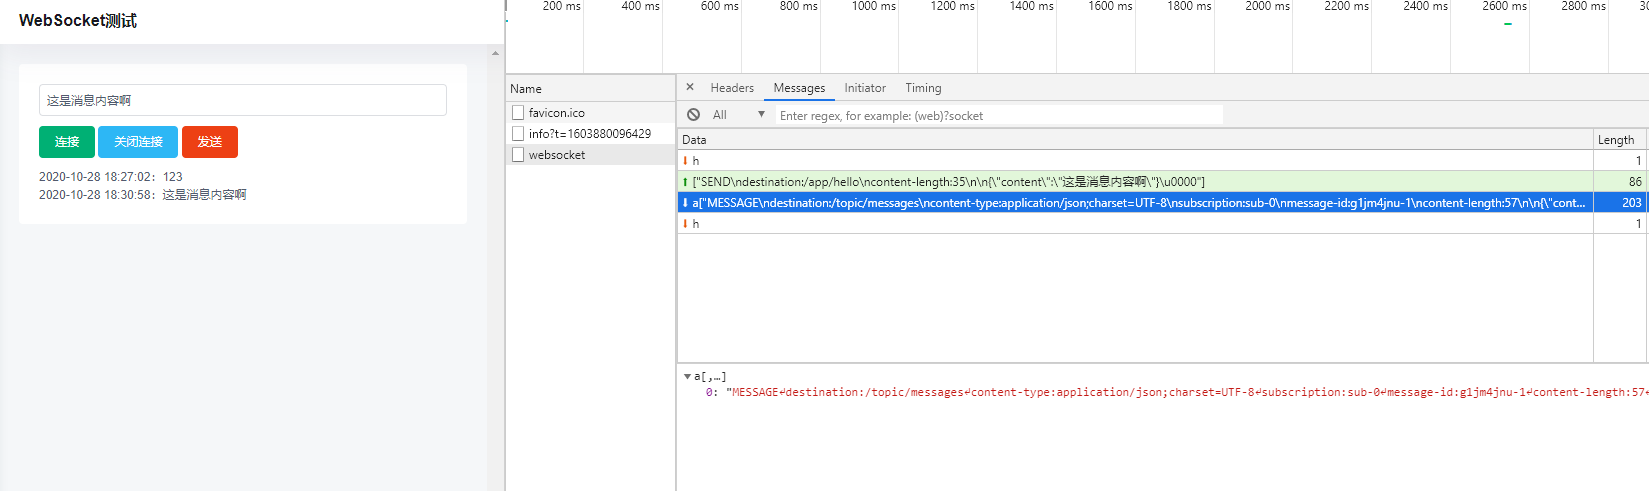1649x491 pixels.
Task: Close the request details panel
Action: [690, 88]
